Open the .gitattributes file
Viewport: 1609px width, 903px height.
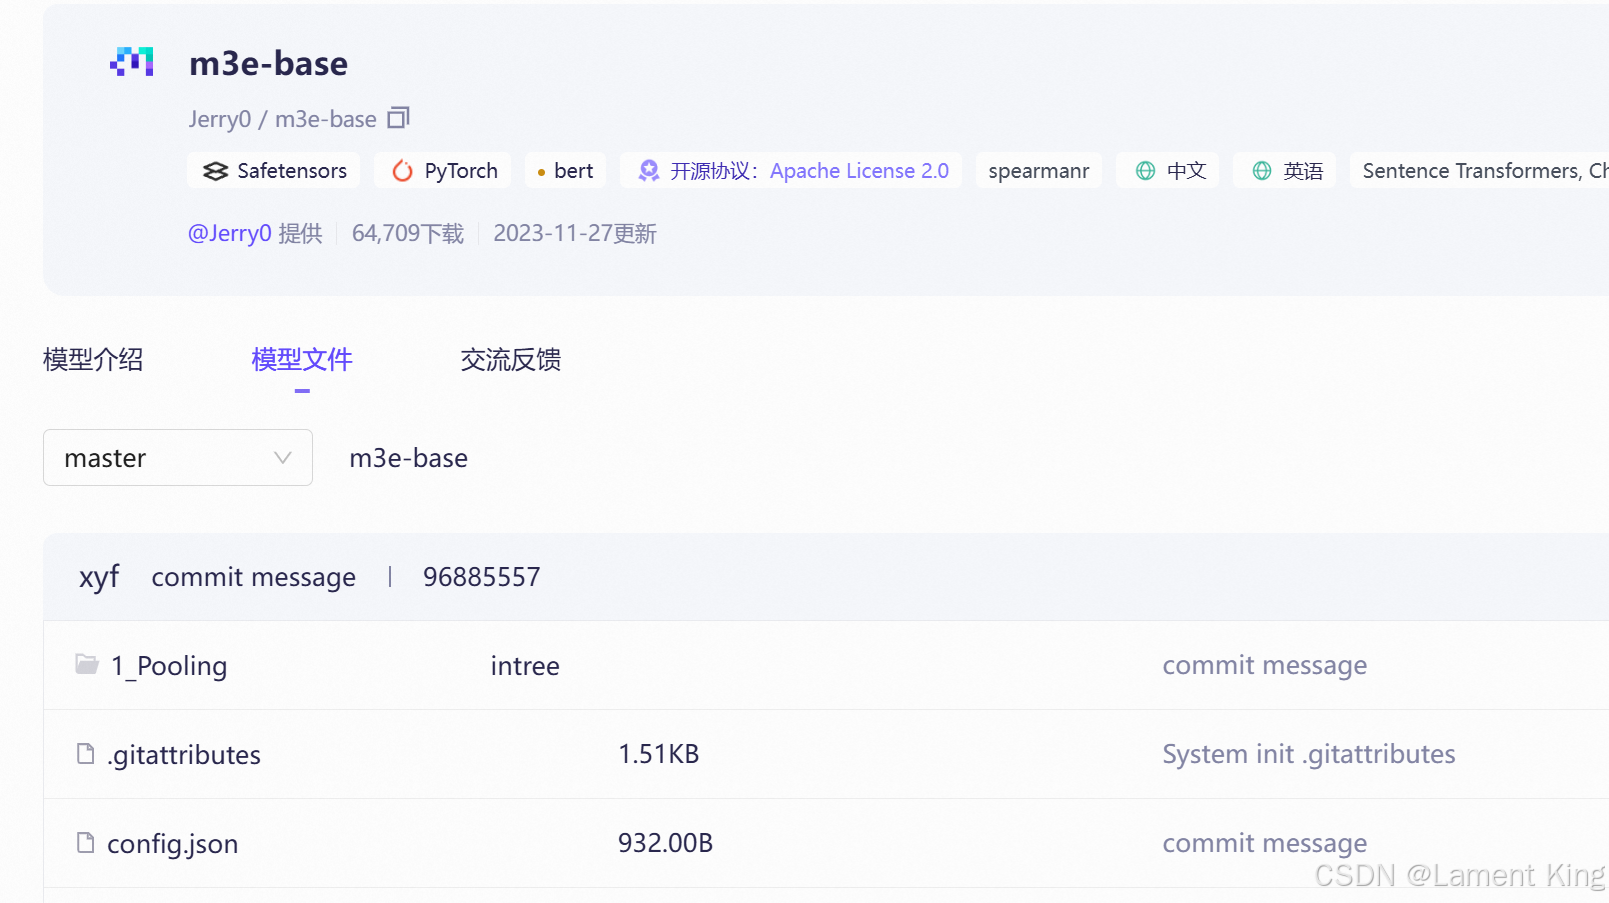184,754
